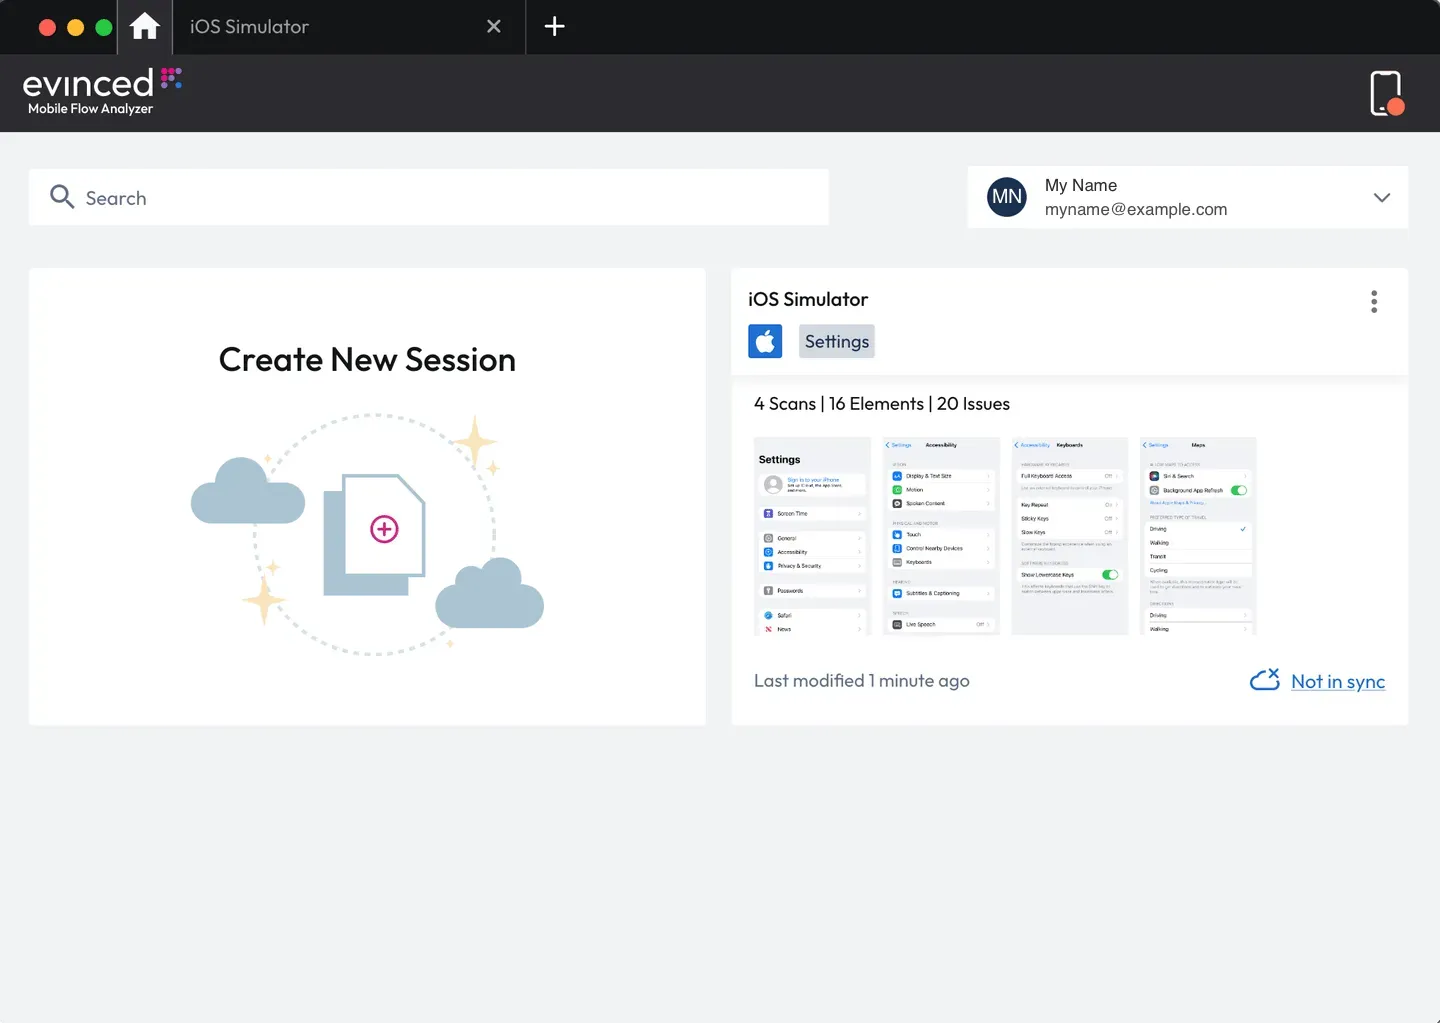Click the Not in sync link
This screenshot has width=1440, height=1023.
[x=1338, y=681]
